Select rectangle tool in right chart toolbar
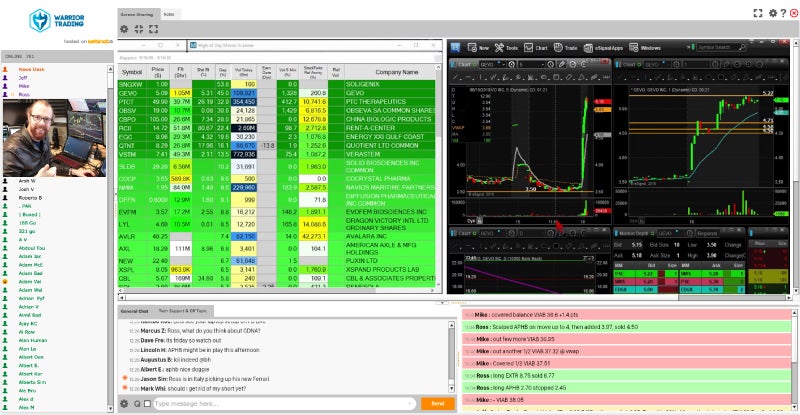800x415 pixels. point(720,77)
